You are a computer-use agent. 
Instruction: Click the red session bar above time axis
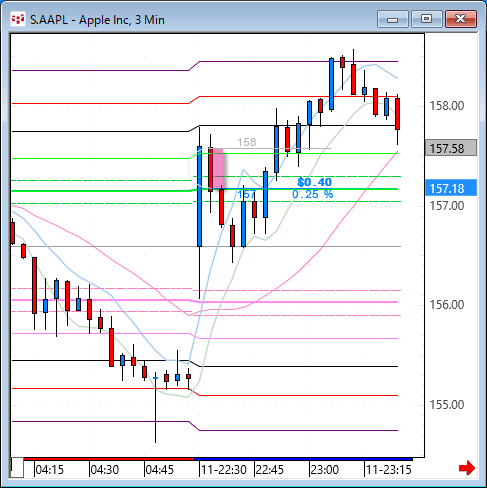click(108, 459)
